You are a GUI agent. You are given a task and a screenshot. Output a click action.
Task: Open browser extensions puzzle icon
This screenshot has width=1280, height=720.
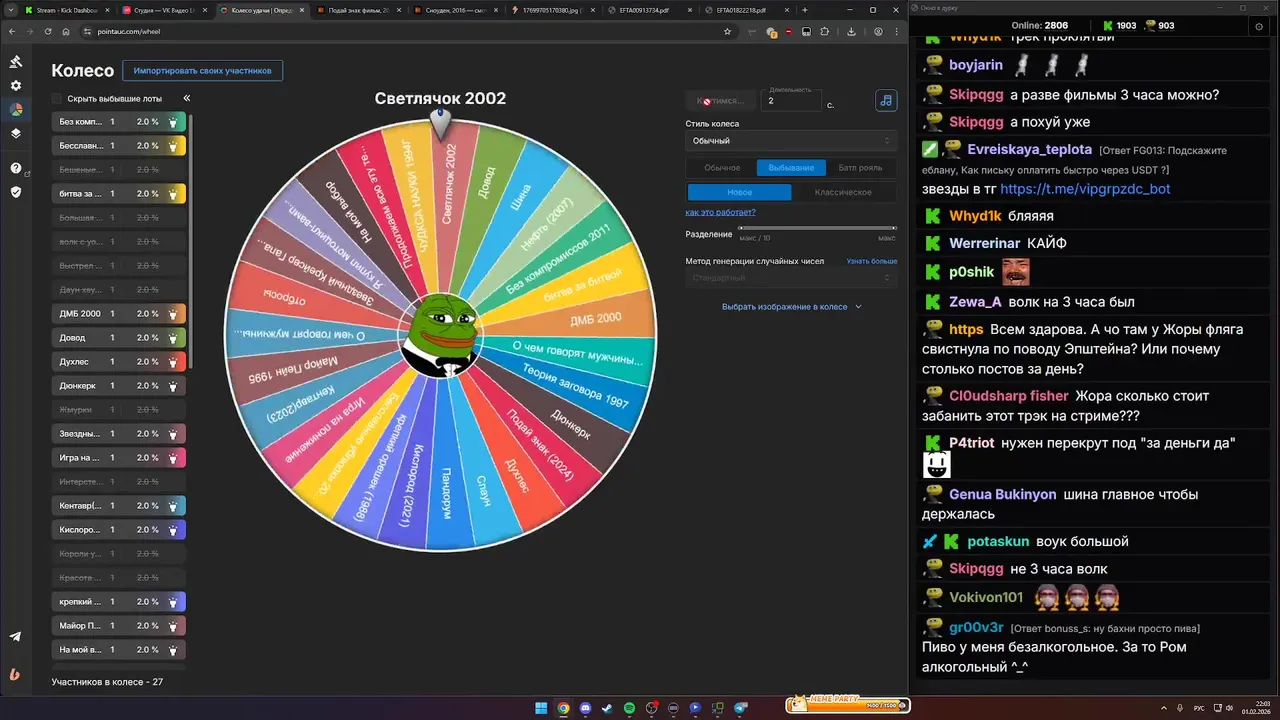click(824, 31)
